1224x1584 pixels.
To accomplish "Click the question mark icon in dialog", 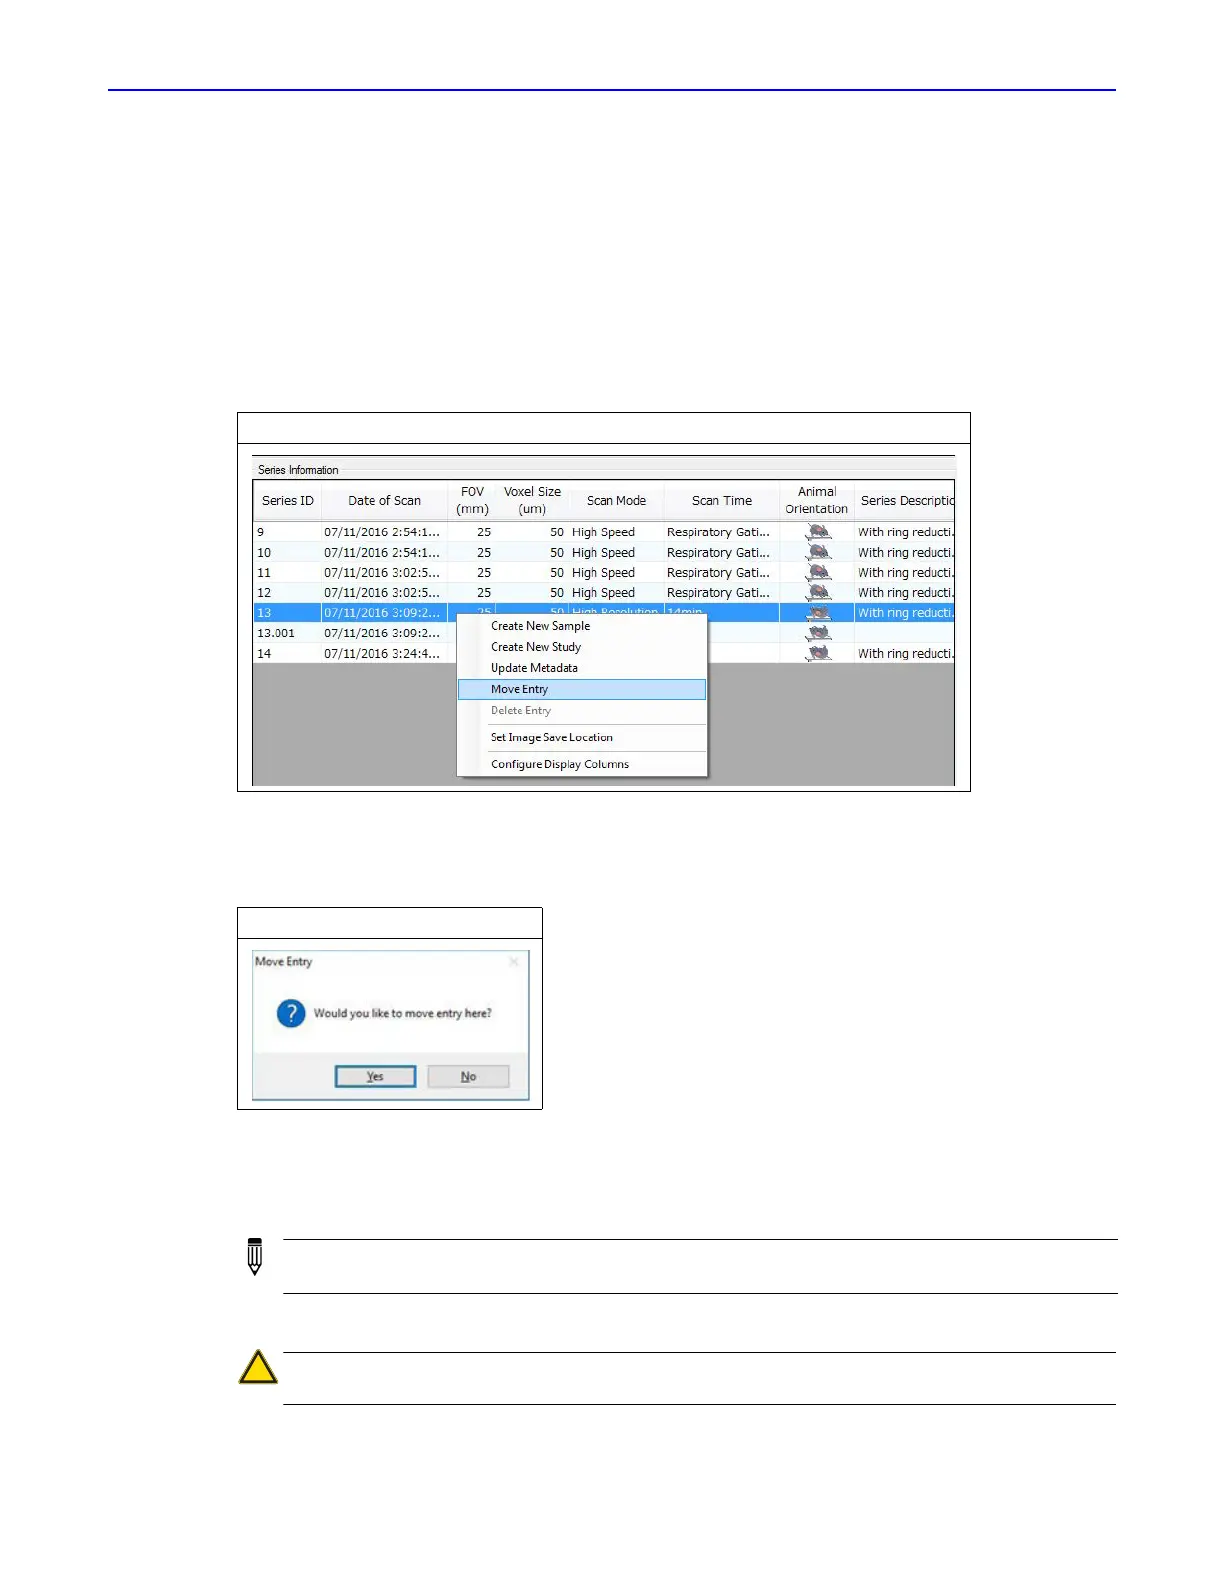I will [291, 1013].
